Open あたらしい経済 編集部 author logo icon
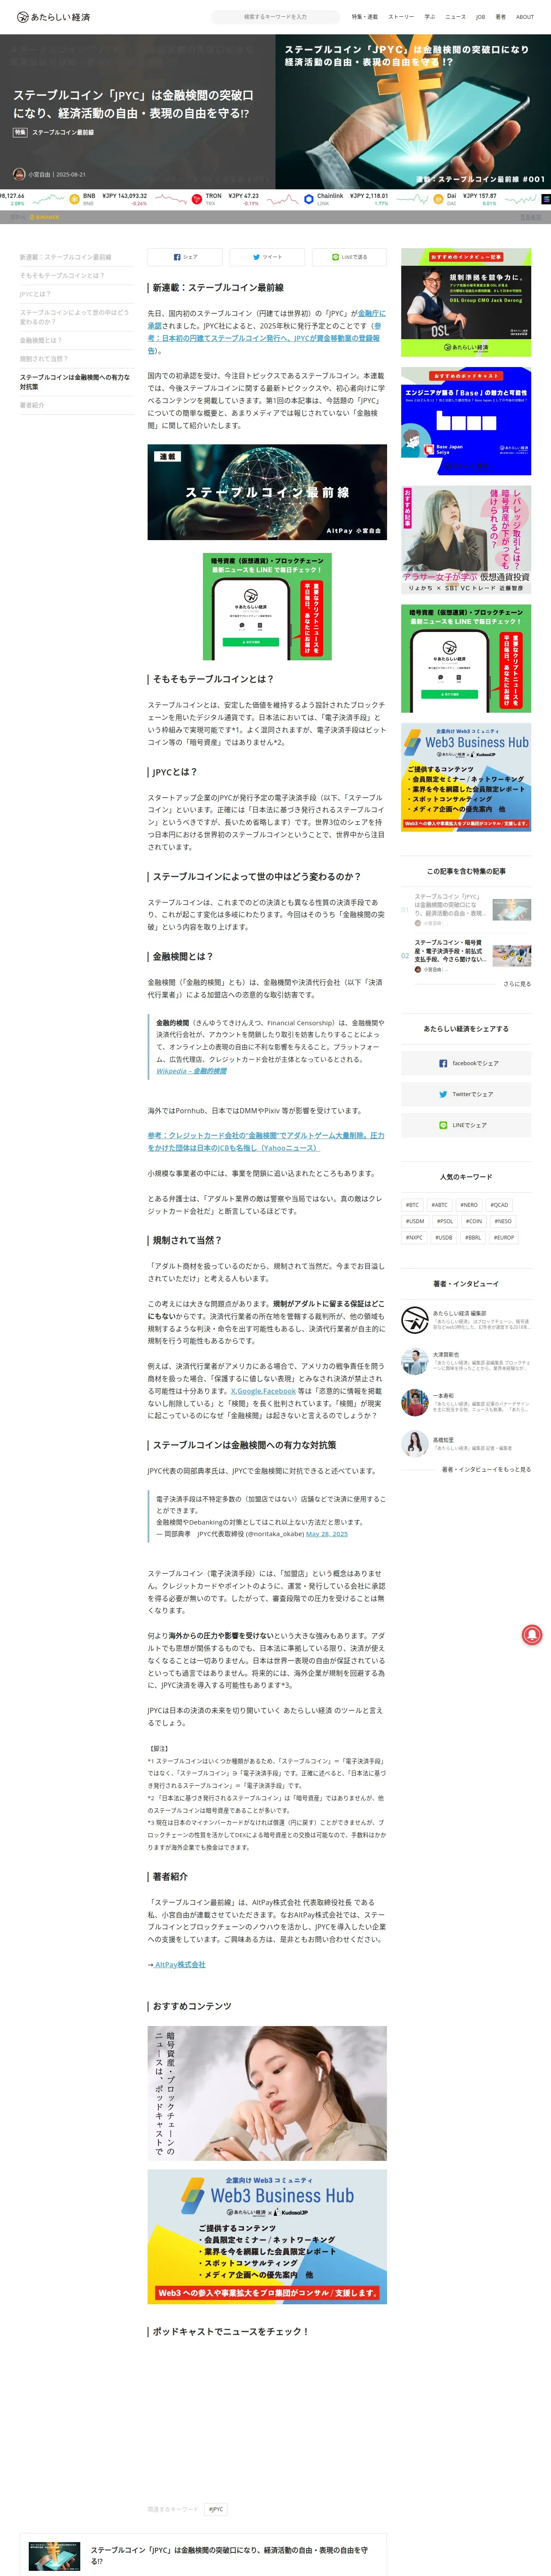This screenshot has width=551, height=2576. tap(414, 1320)
